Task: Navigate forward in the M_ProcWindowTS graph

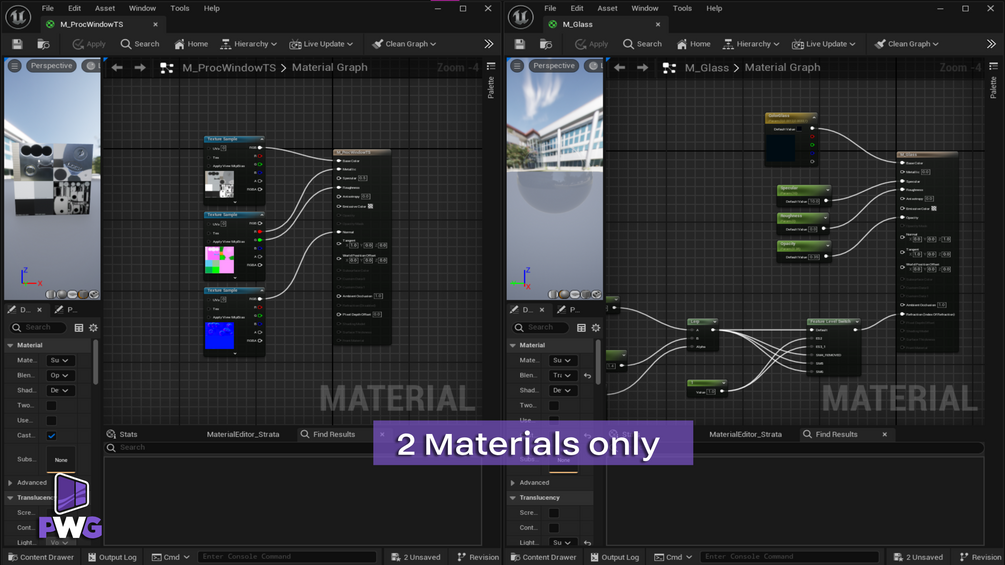Action: click(x=140, y=67)
